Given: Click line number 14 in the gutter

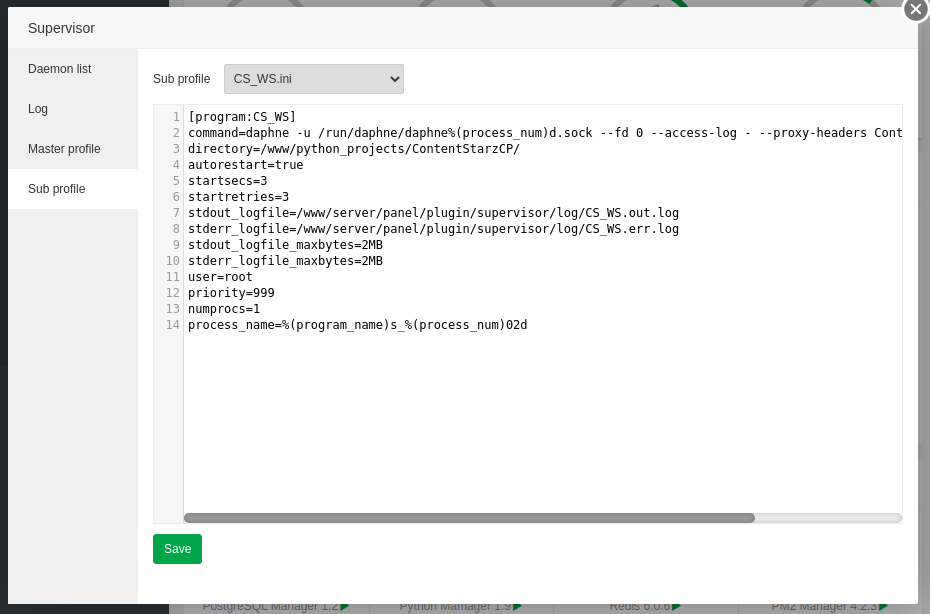Looking at the screenshot, I should pos(173,325).
